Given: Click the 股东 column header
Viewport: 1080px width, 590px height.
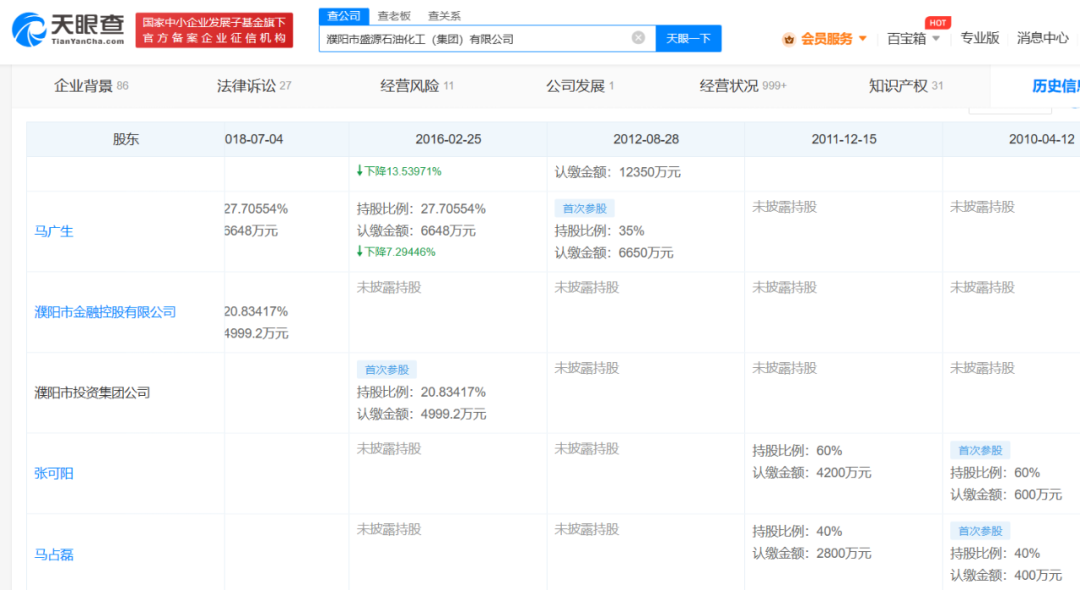Looking at the screenshot, I should (125, 139).
